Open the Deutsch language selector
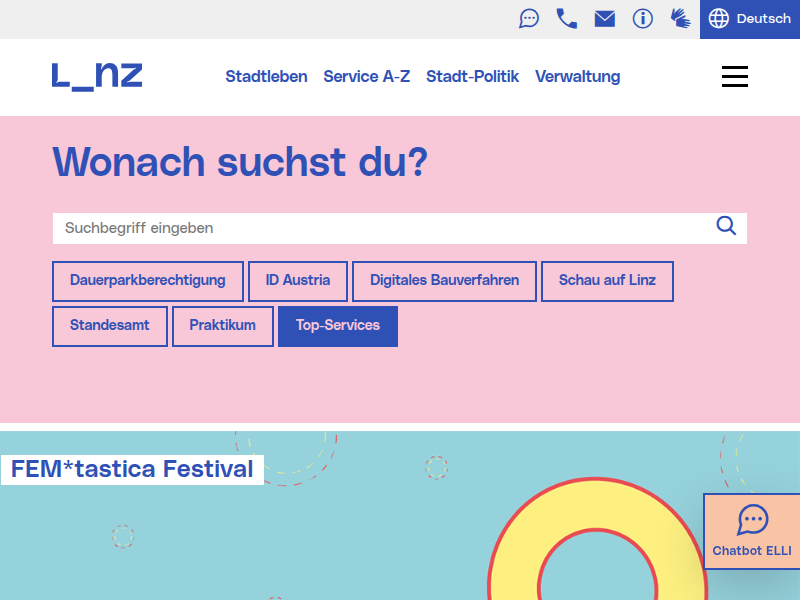The height and width of the screenshot is (600, 800). click(749, 19)
